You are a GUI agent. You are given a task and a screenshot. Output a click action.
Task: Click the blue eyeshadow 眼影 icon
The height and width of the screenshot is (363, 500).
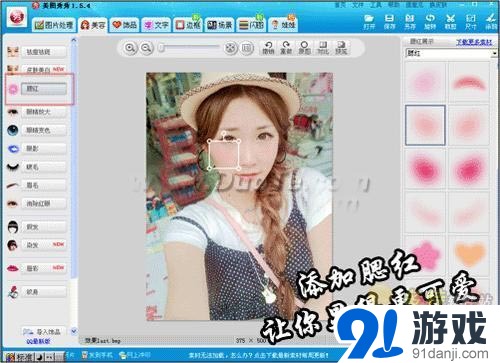(x=13, y=149)
